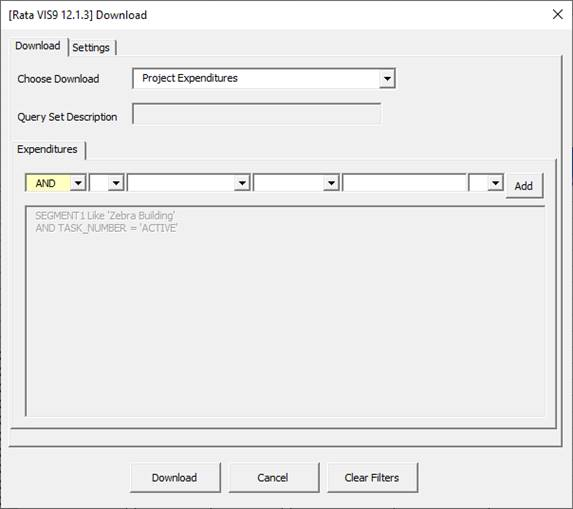Click the yellow AND operator field
573x509 pixels.
(x=48, y=183)
